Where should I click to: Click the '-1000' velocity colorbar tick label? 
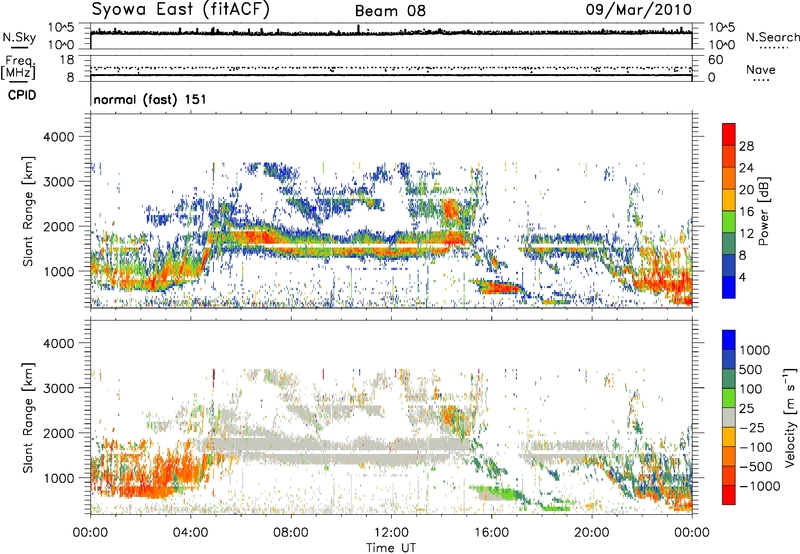click(x=759, y=486)
